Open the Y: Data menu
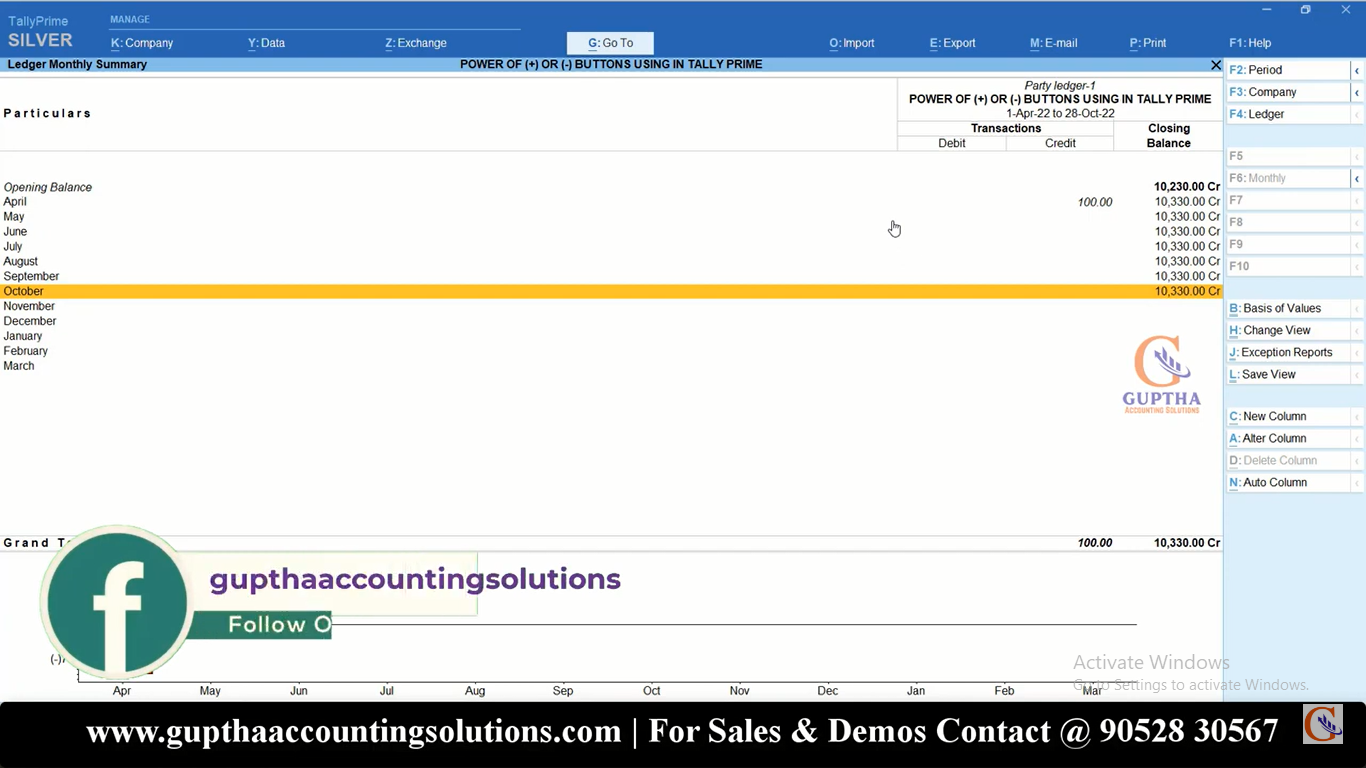This screenshot has width=1366, height=768. [266, 43]
